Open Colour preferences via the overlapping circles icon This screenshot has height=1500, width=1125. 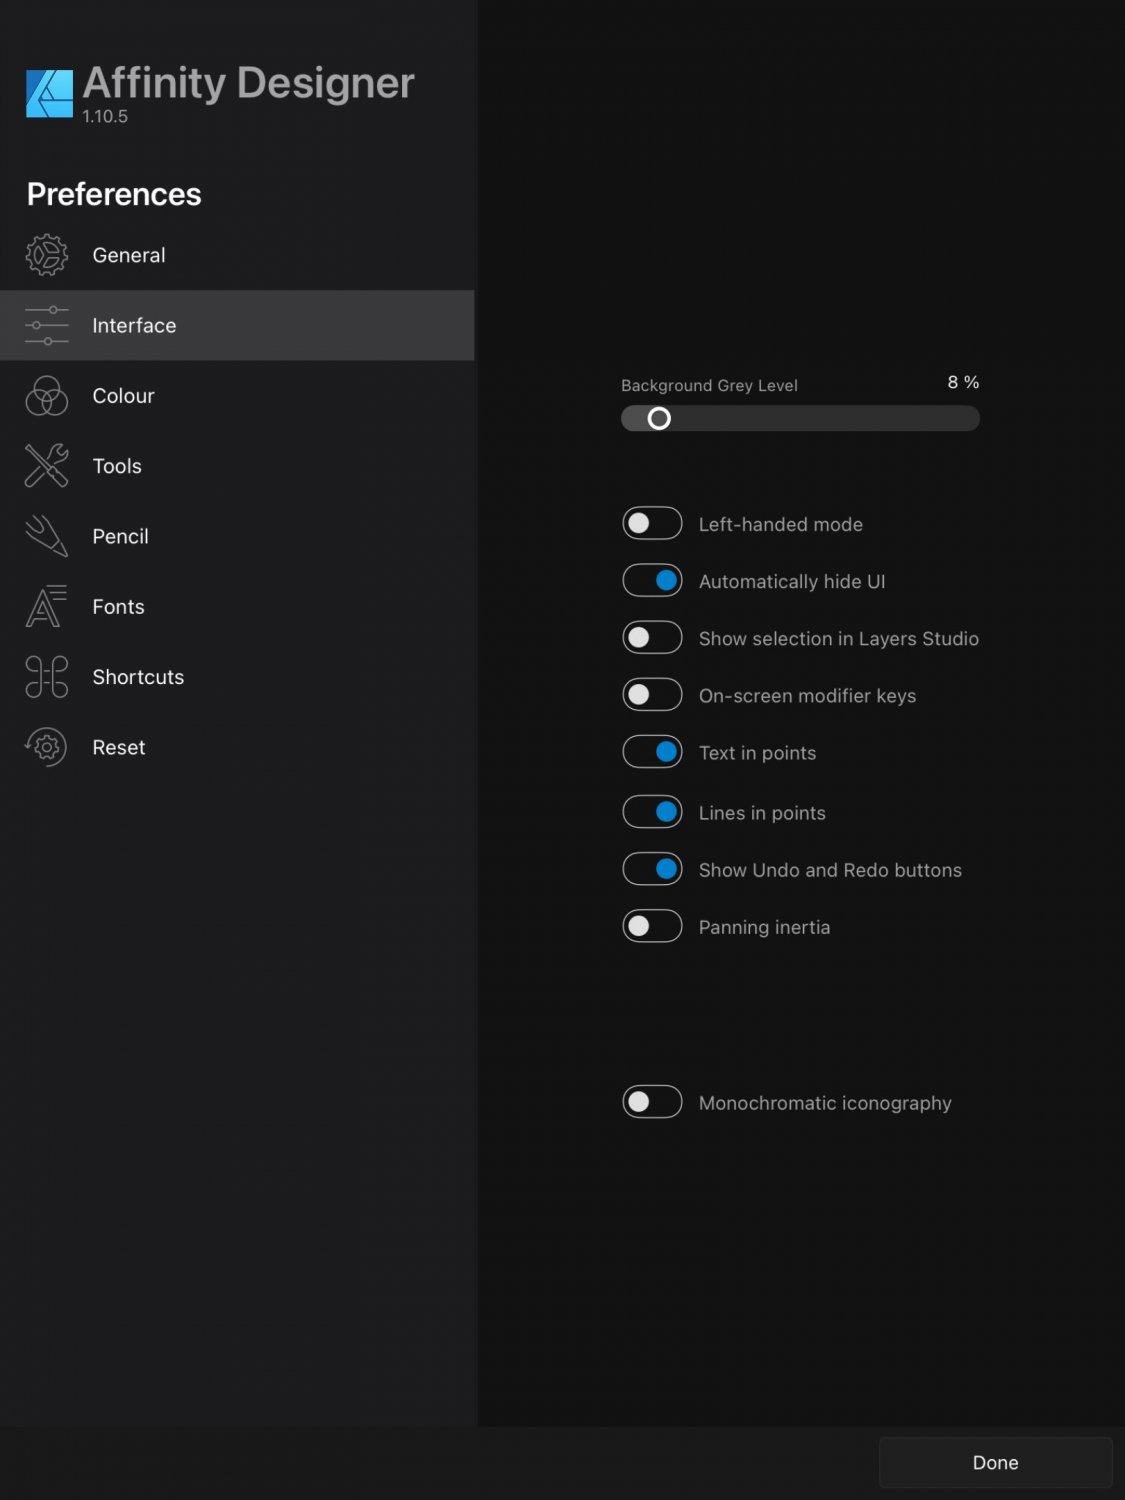pyautogui.click(x=45, y=395)
